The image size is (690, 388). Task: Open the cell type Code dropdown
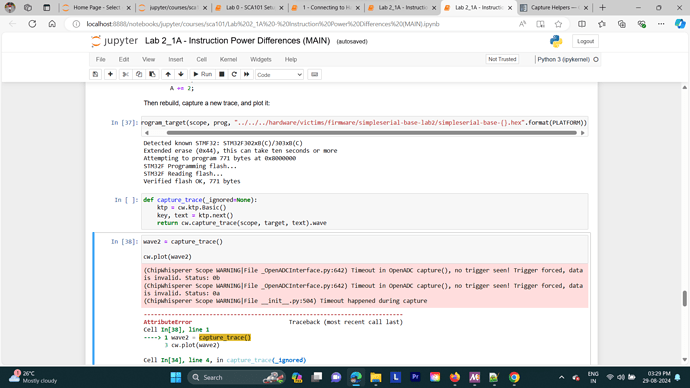pyautogui.click(x=279, y=75)
